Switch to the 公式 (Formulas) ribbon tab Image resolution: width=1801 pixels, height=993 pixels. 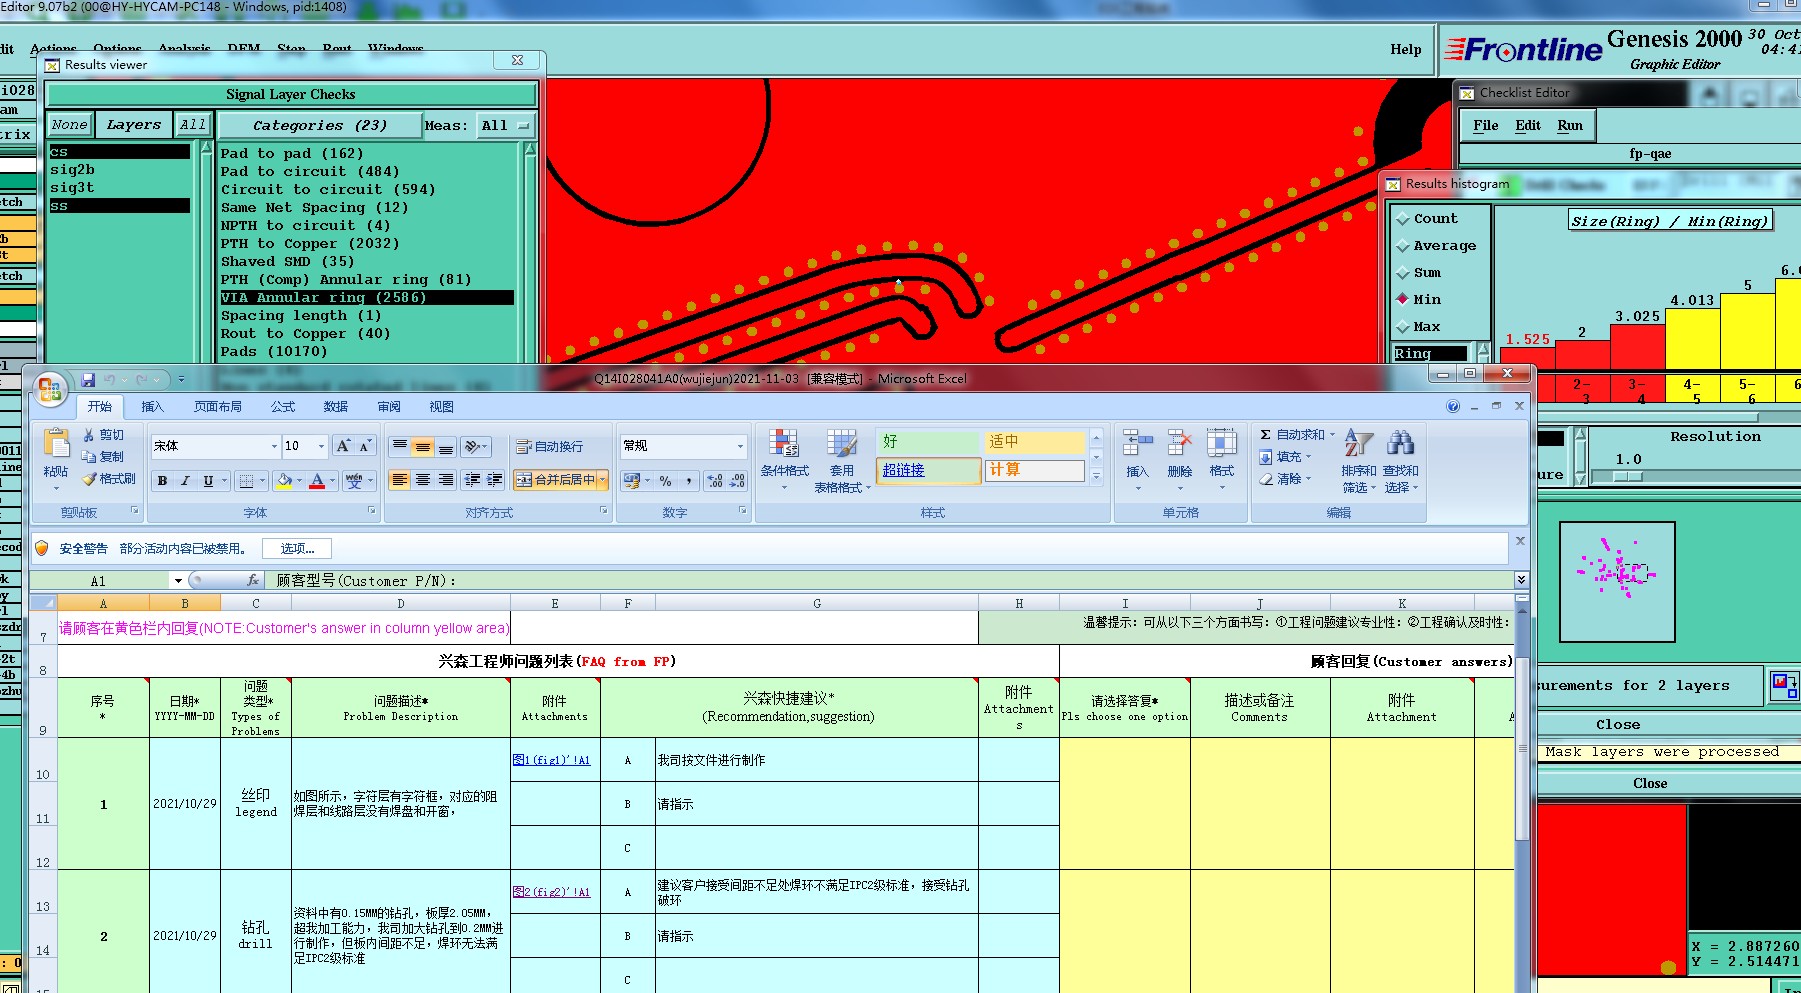283,407
